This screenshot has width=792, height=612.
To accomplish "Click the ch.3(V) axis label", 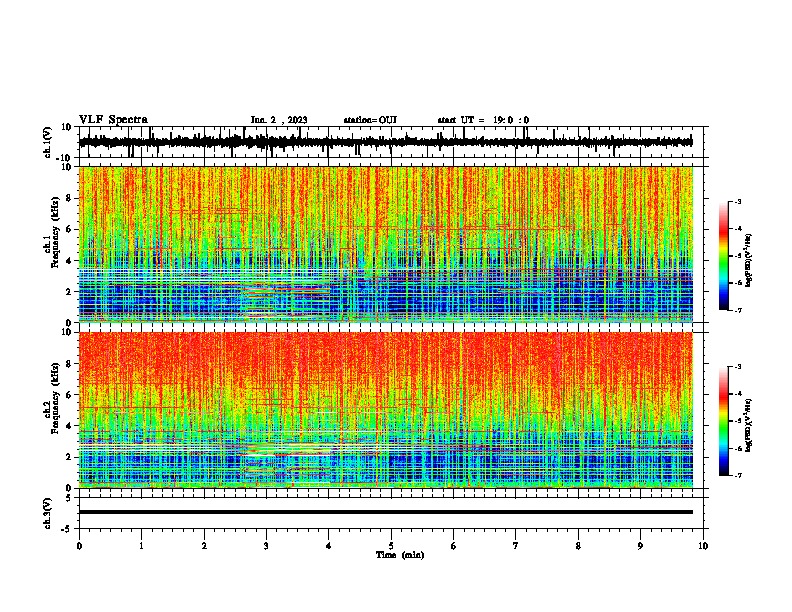I will 48,514.
